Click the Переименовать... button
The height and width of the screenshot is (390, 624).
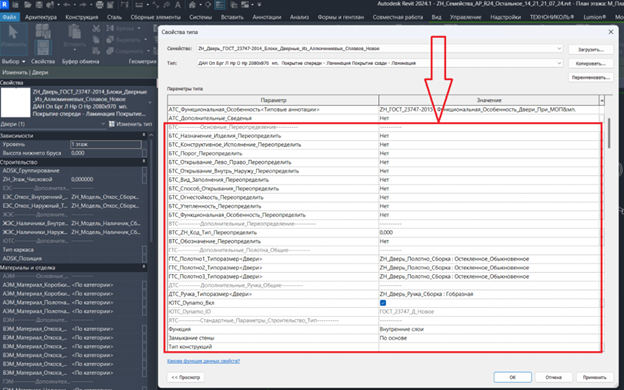(x=591, y=78)
